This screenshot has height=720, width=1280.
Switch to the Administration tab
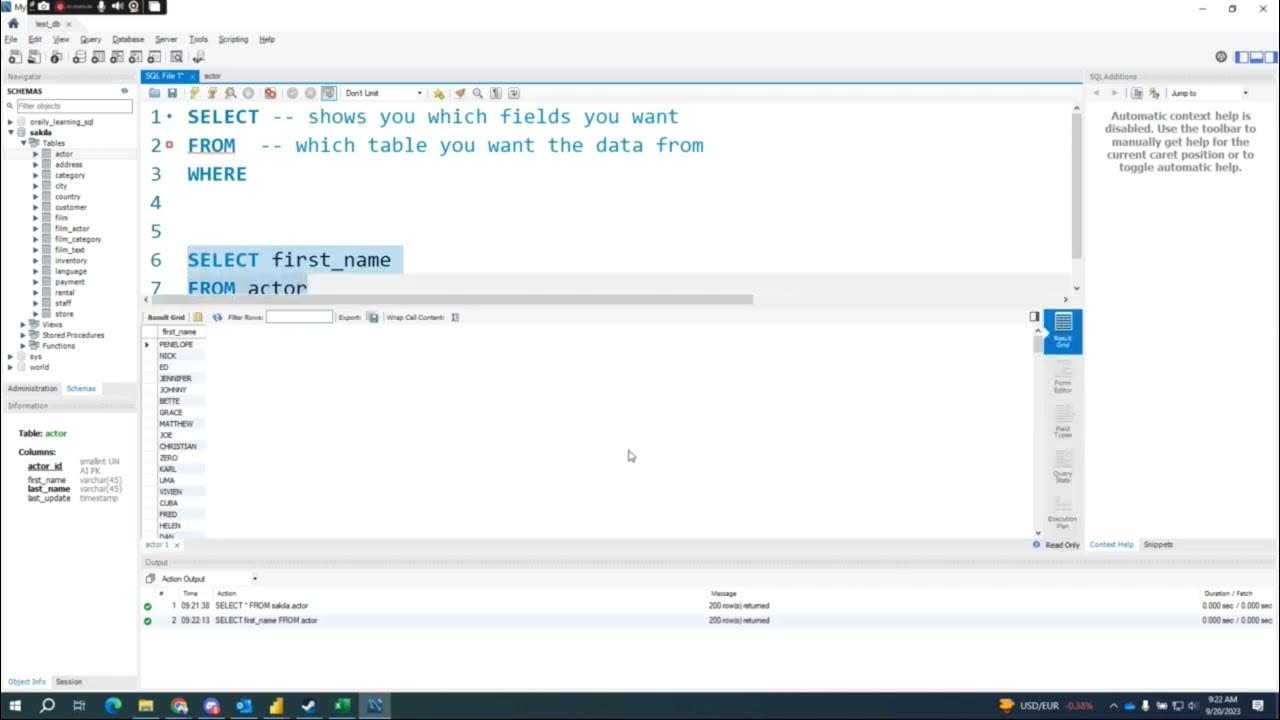pos(32,388)
